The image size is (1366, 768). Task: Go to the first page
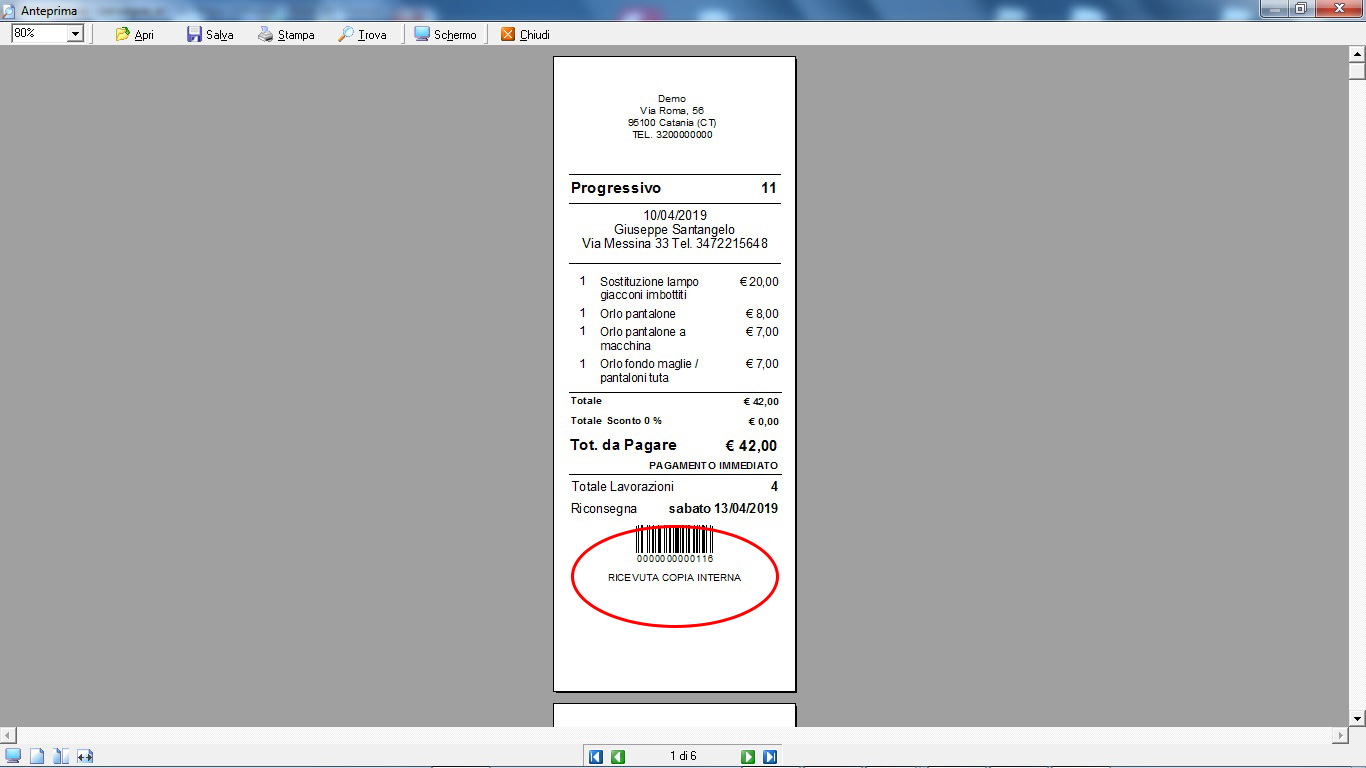pos(596,757)
